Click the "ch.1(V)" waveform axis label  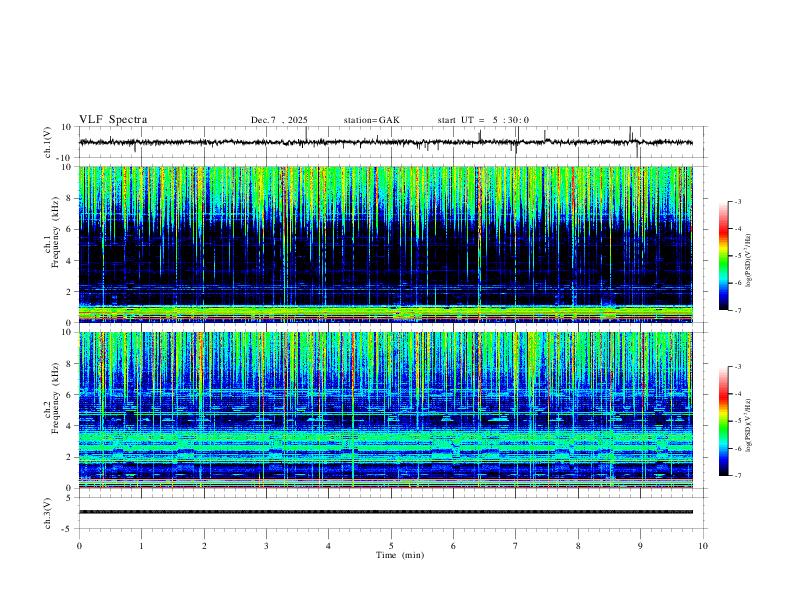click(48, 142)
